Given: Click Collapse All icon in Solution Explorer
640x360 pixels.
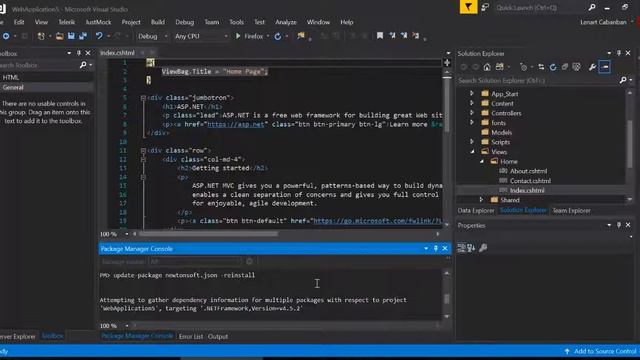Looking at the screenshot, I should (564, 67).
